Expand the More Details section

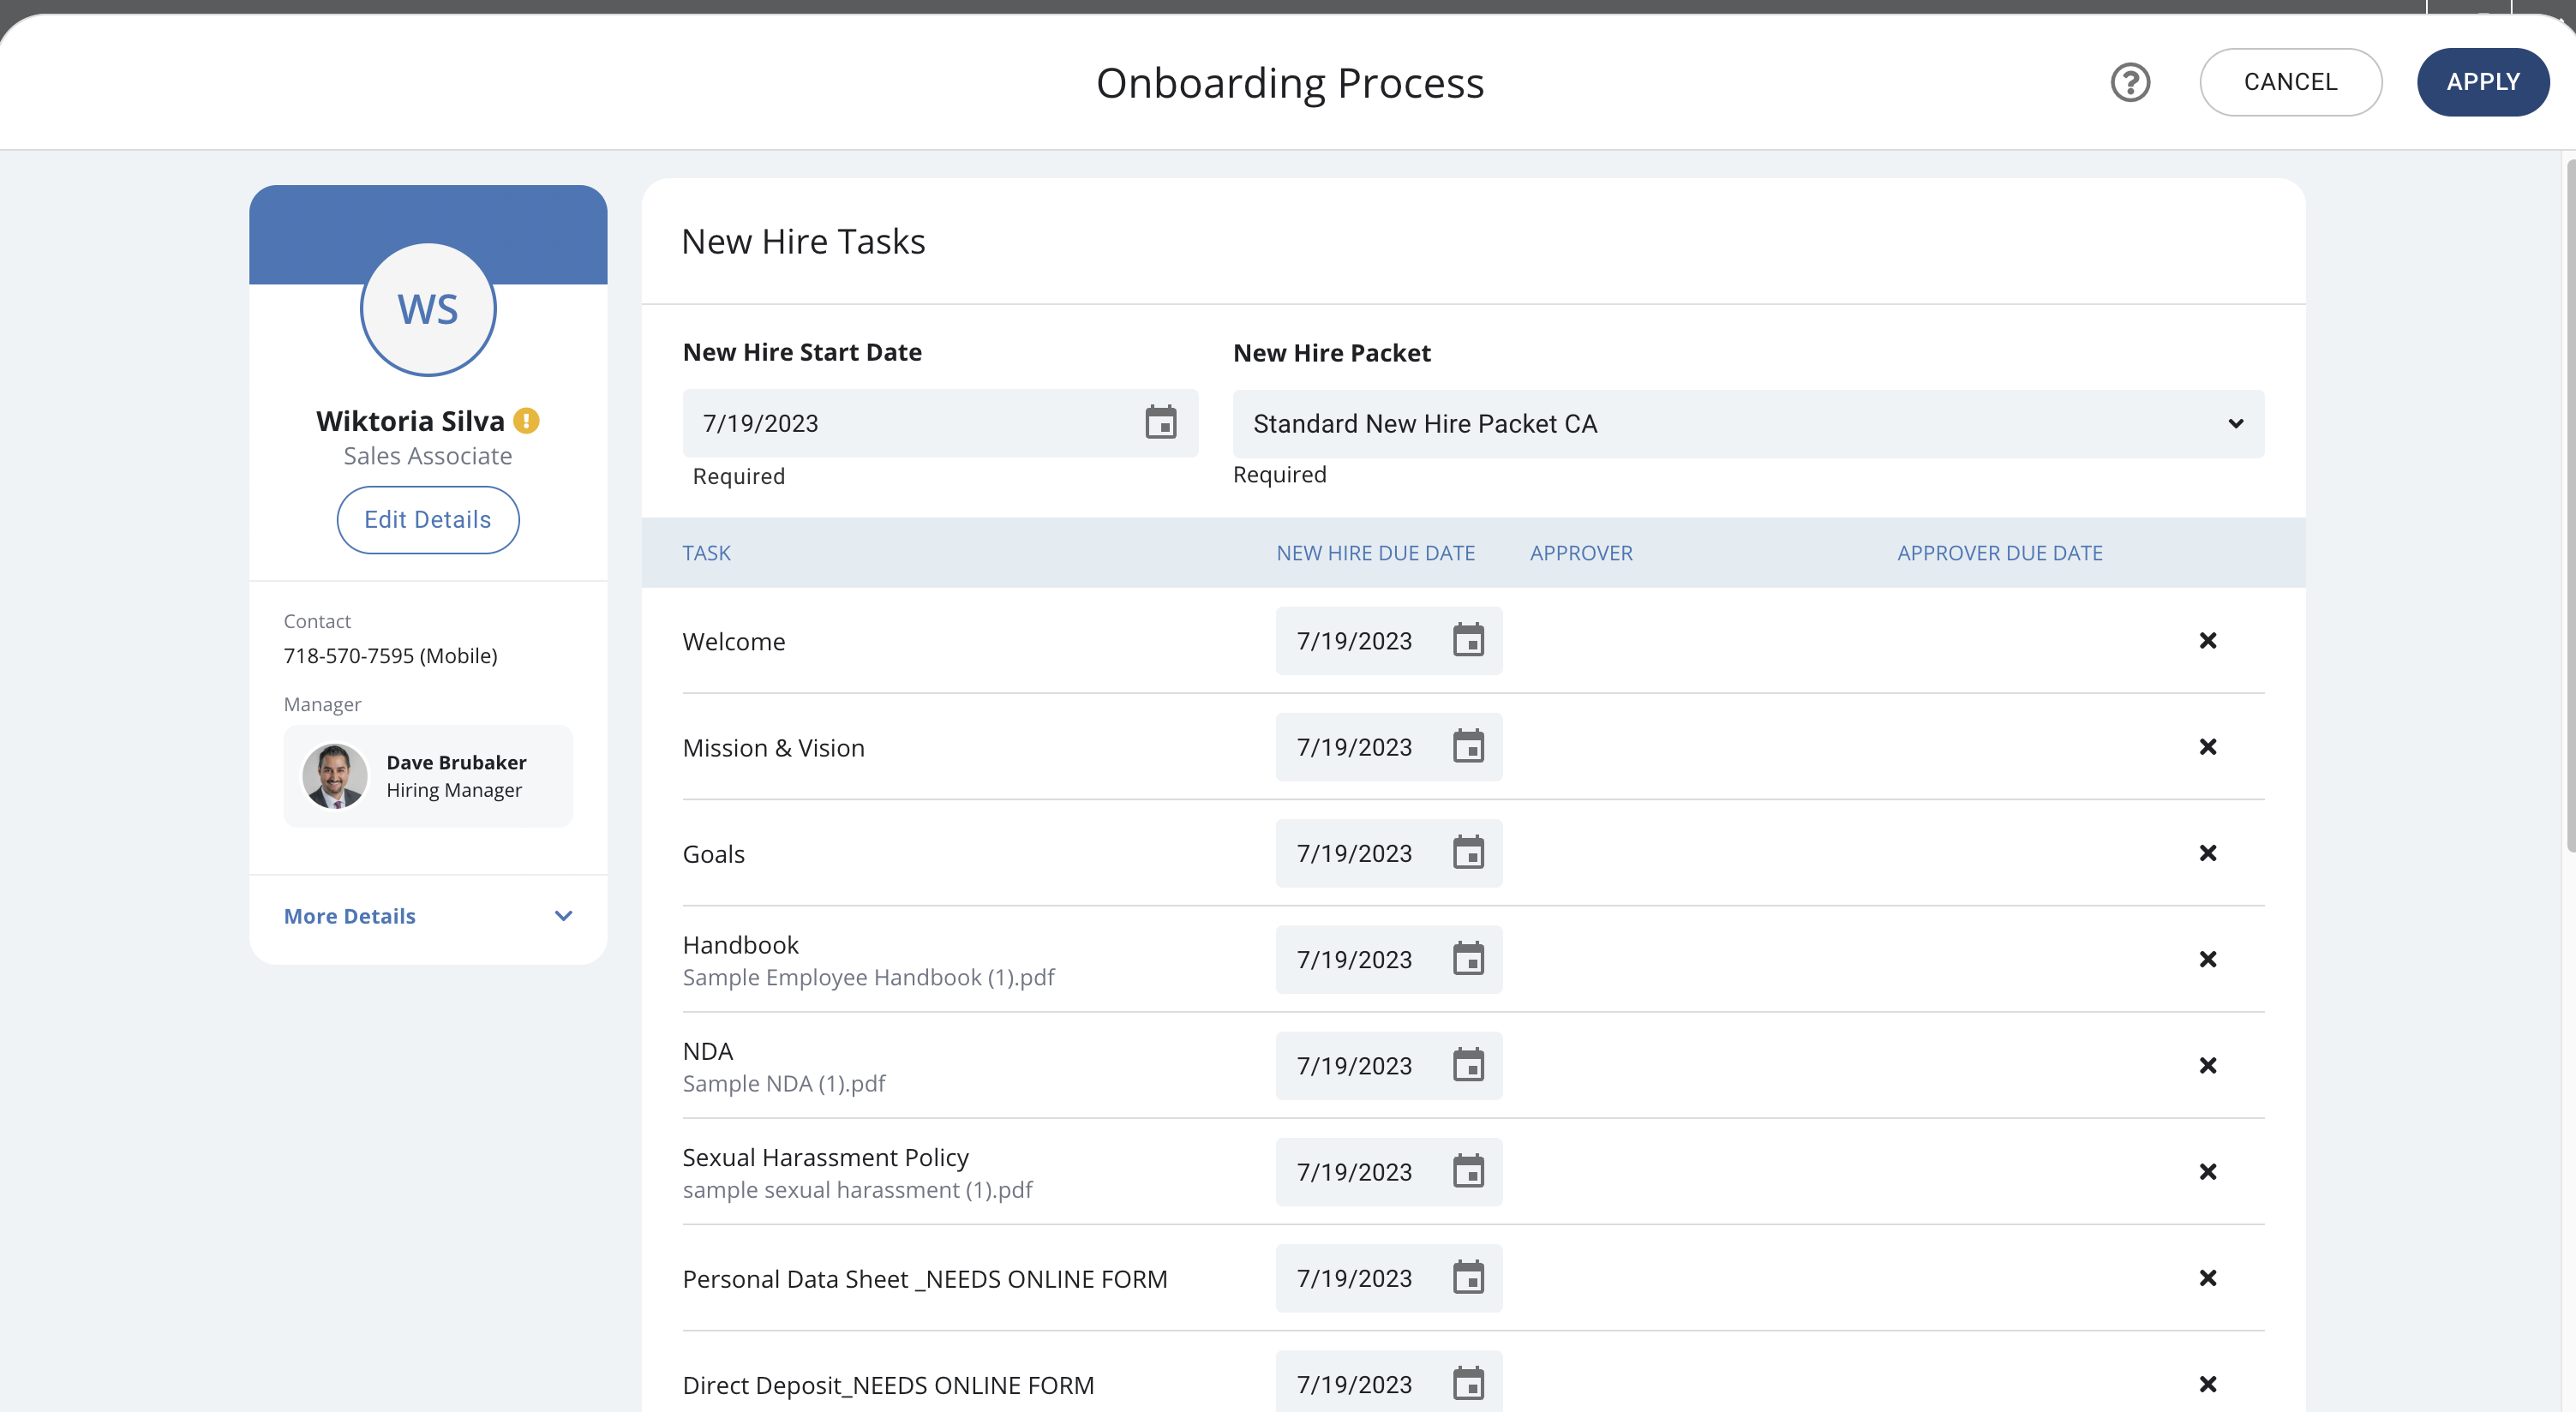[428, 916]
